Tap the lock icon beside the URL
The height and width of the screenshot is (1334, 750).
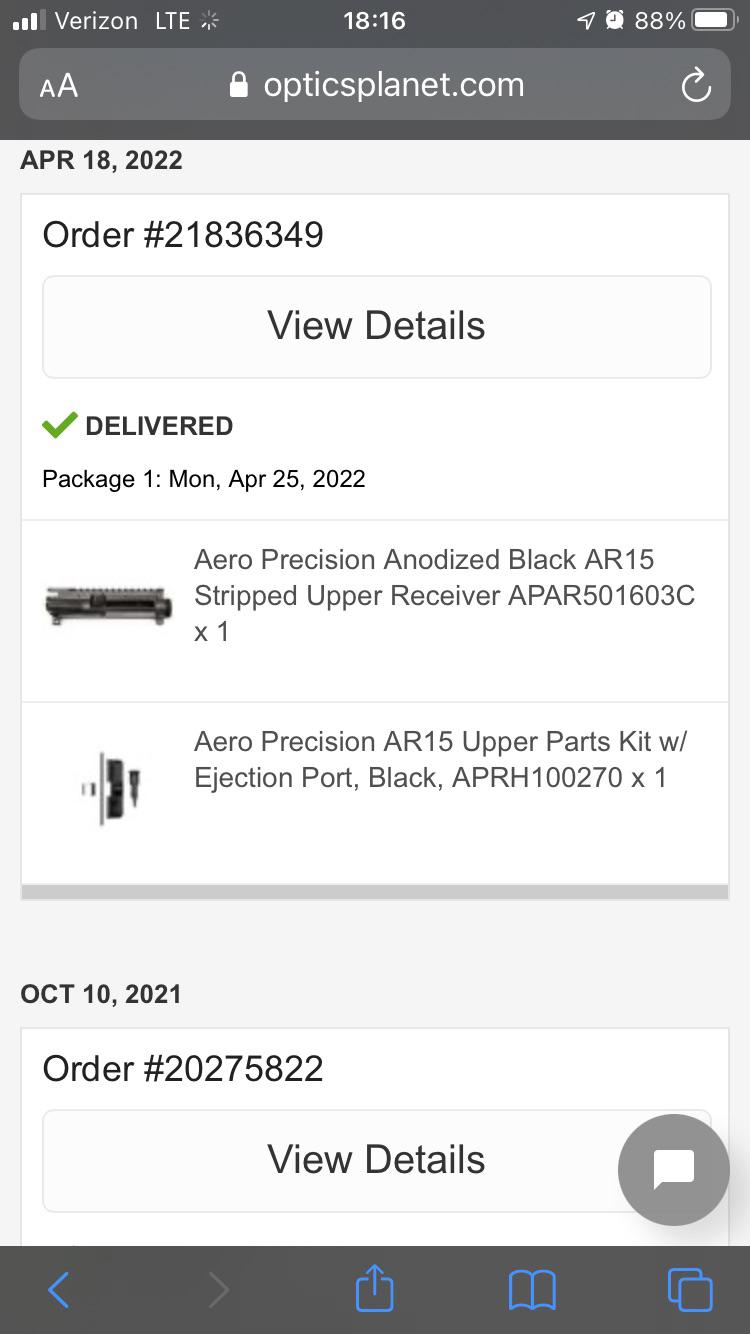click(x=238, y=85)
